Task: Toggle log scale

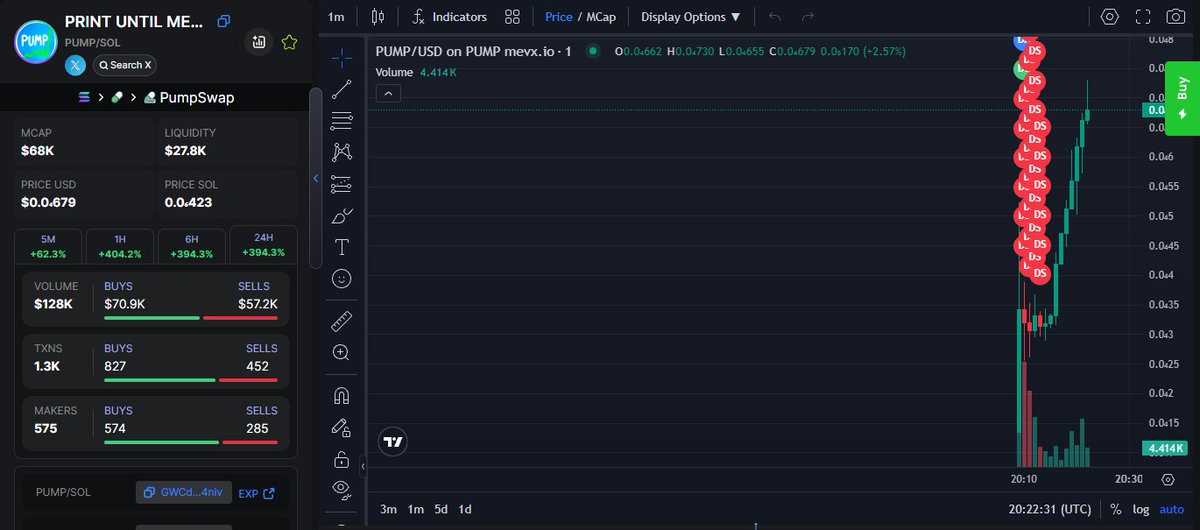Action: pyautogui.click(x=1142, y=509)
